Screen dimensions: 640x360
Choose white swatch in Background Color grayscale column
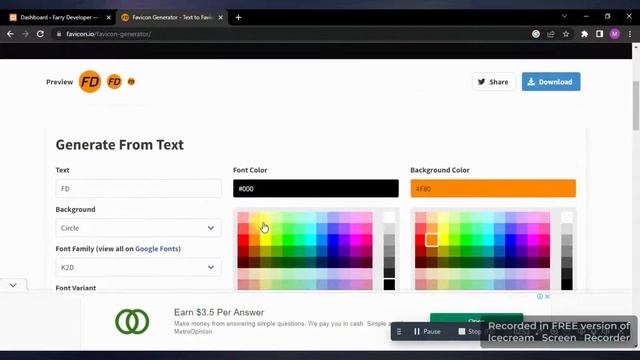coord(567,217)
